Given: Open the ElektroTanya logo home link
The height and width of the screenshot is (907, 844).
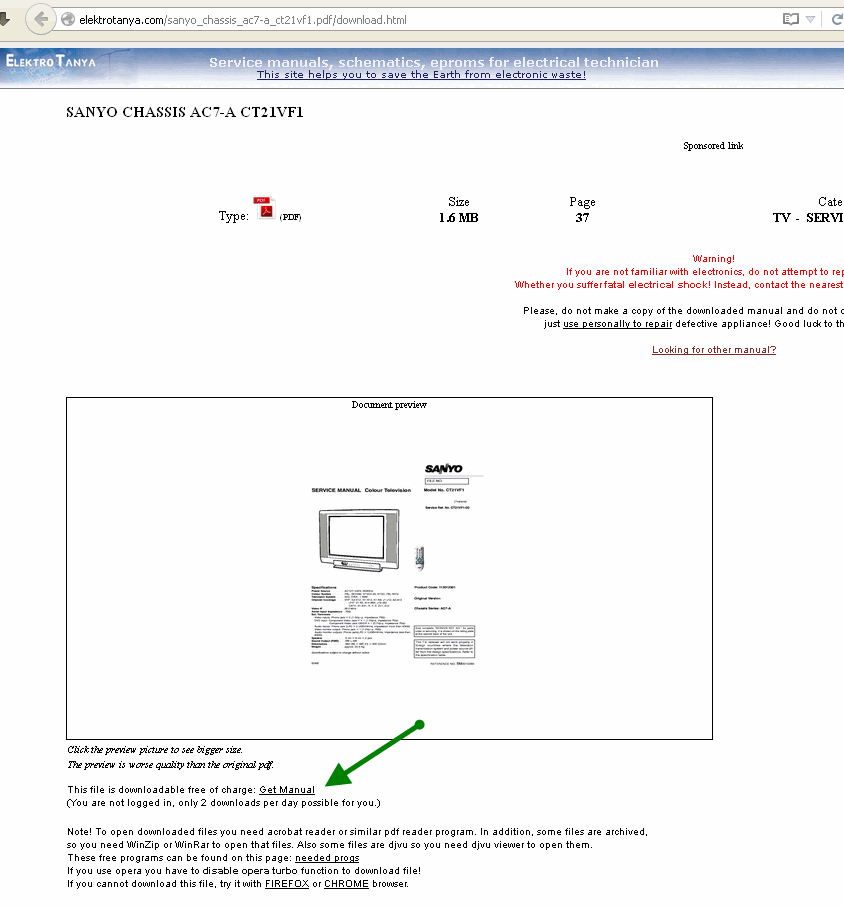Looking at the screenshot, I should [x=51, y=61].
